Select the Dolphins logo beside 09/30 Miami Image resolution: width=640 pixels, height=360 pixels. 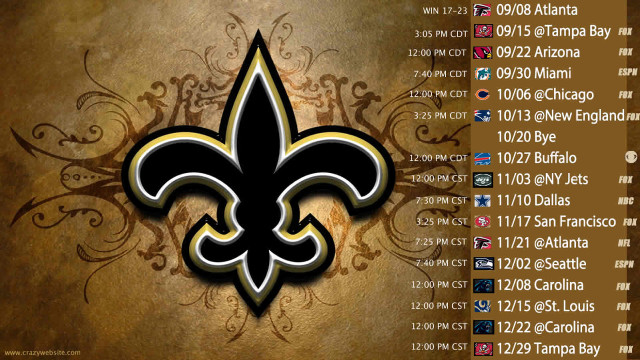(482, 73)
